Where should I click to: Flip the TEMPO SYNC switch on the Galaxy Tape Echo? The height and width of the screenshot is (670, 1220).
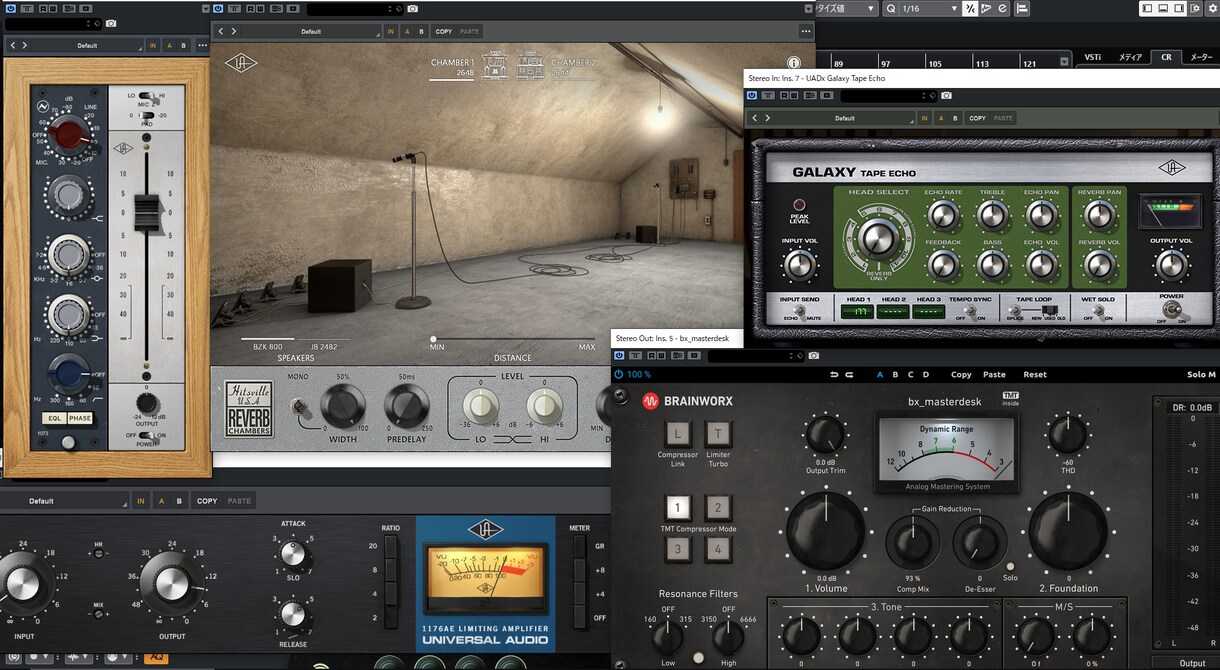point(969,311)
